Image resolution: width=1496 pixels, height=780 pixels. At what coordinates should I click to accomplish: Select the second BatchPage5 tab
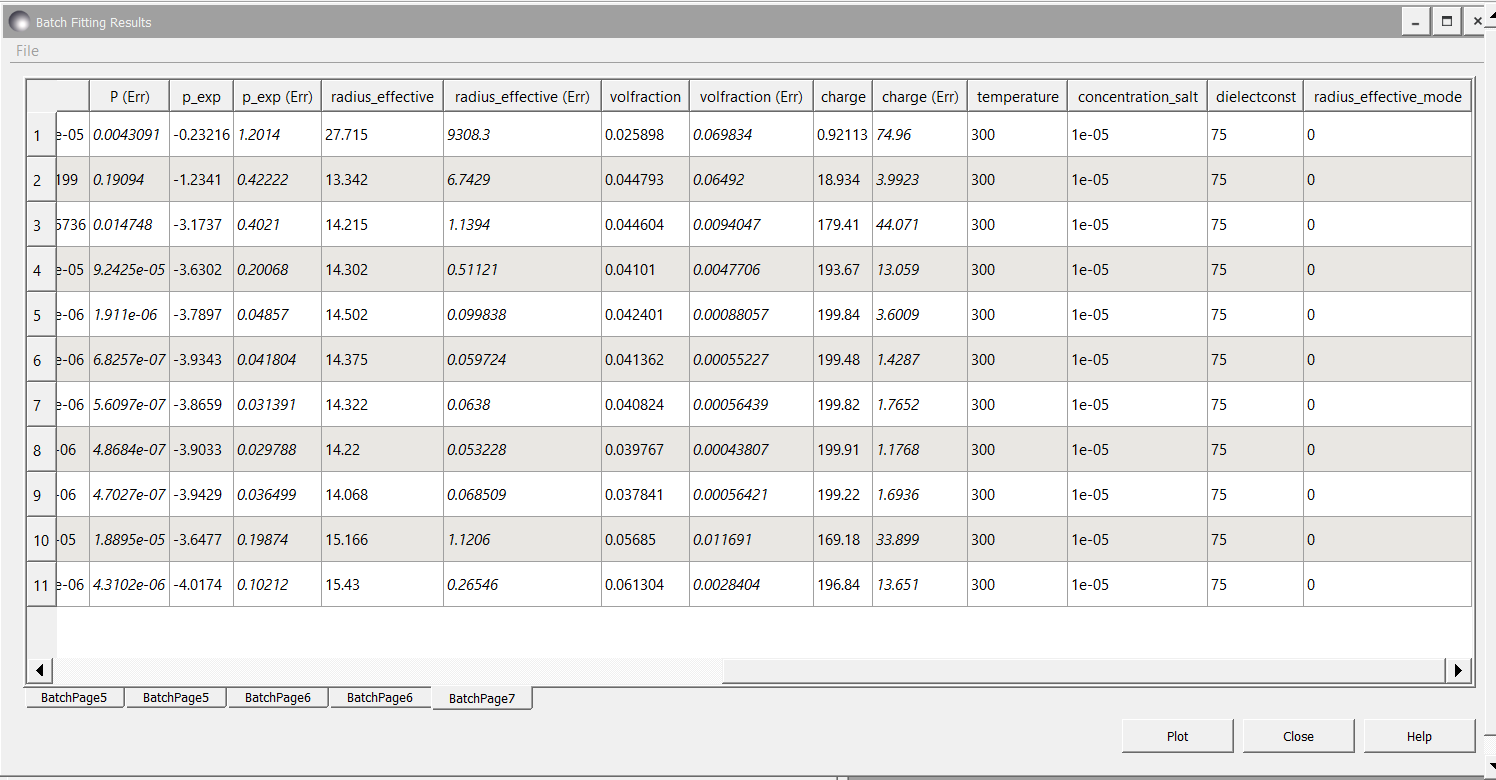(x=175, y=697)
